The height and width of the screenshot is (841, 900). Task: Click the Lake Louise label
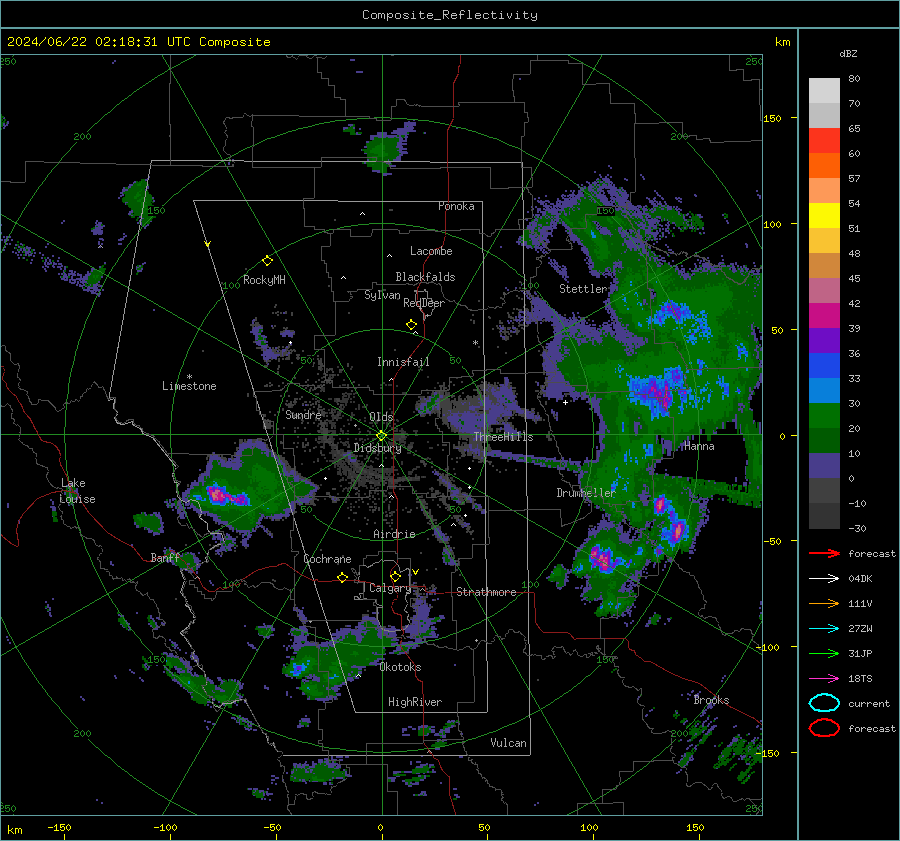[77, 491]
